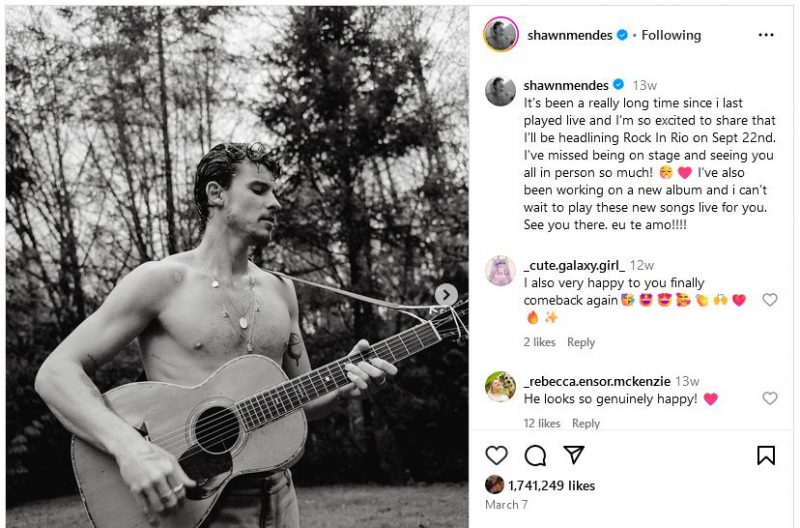
Task: Like _cute.galaxy.girl_'s comment
Action: coord(770,300)
